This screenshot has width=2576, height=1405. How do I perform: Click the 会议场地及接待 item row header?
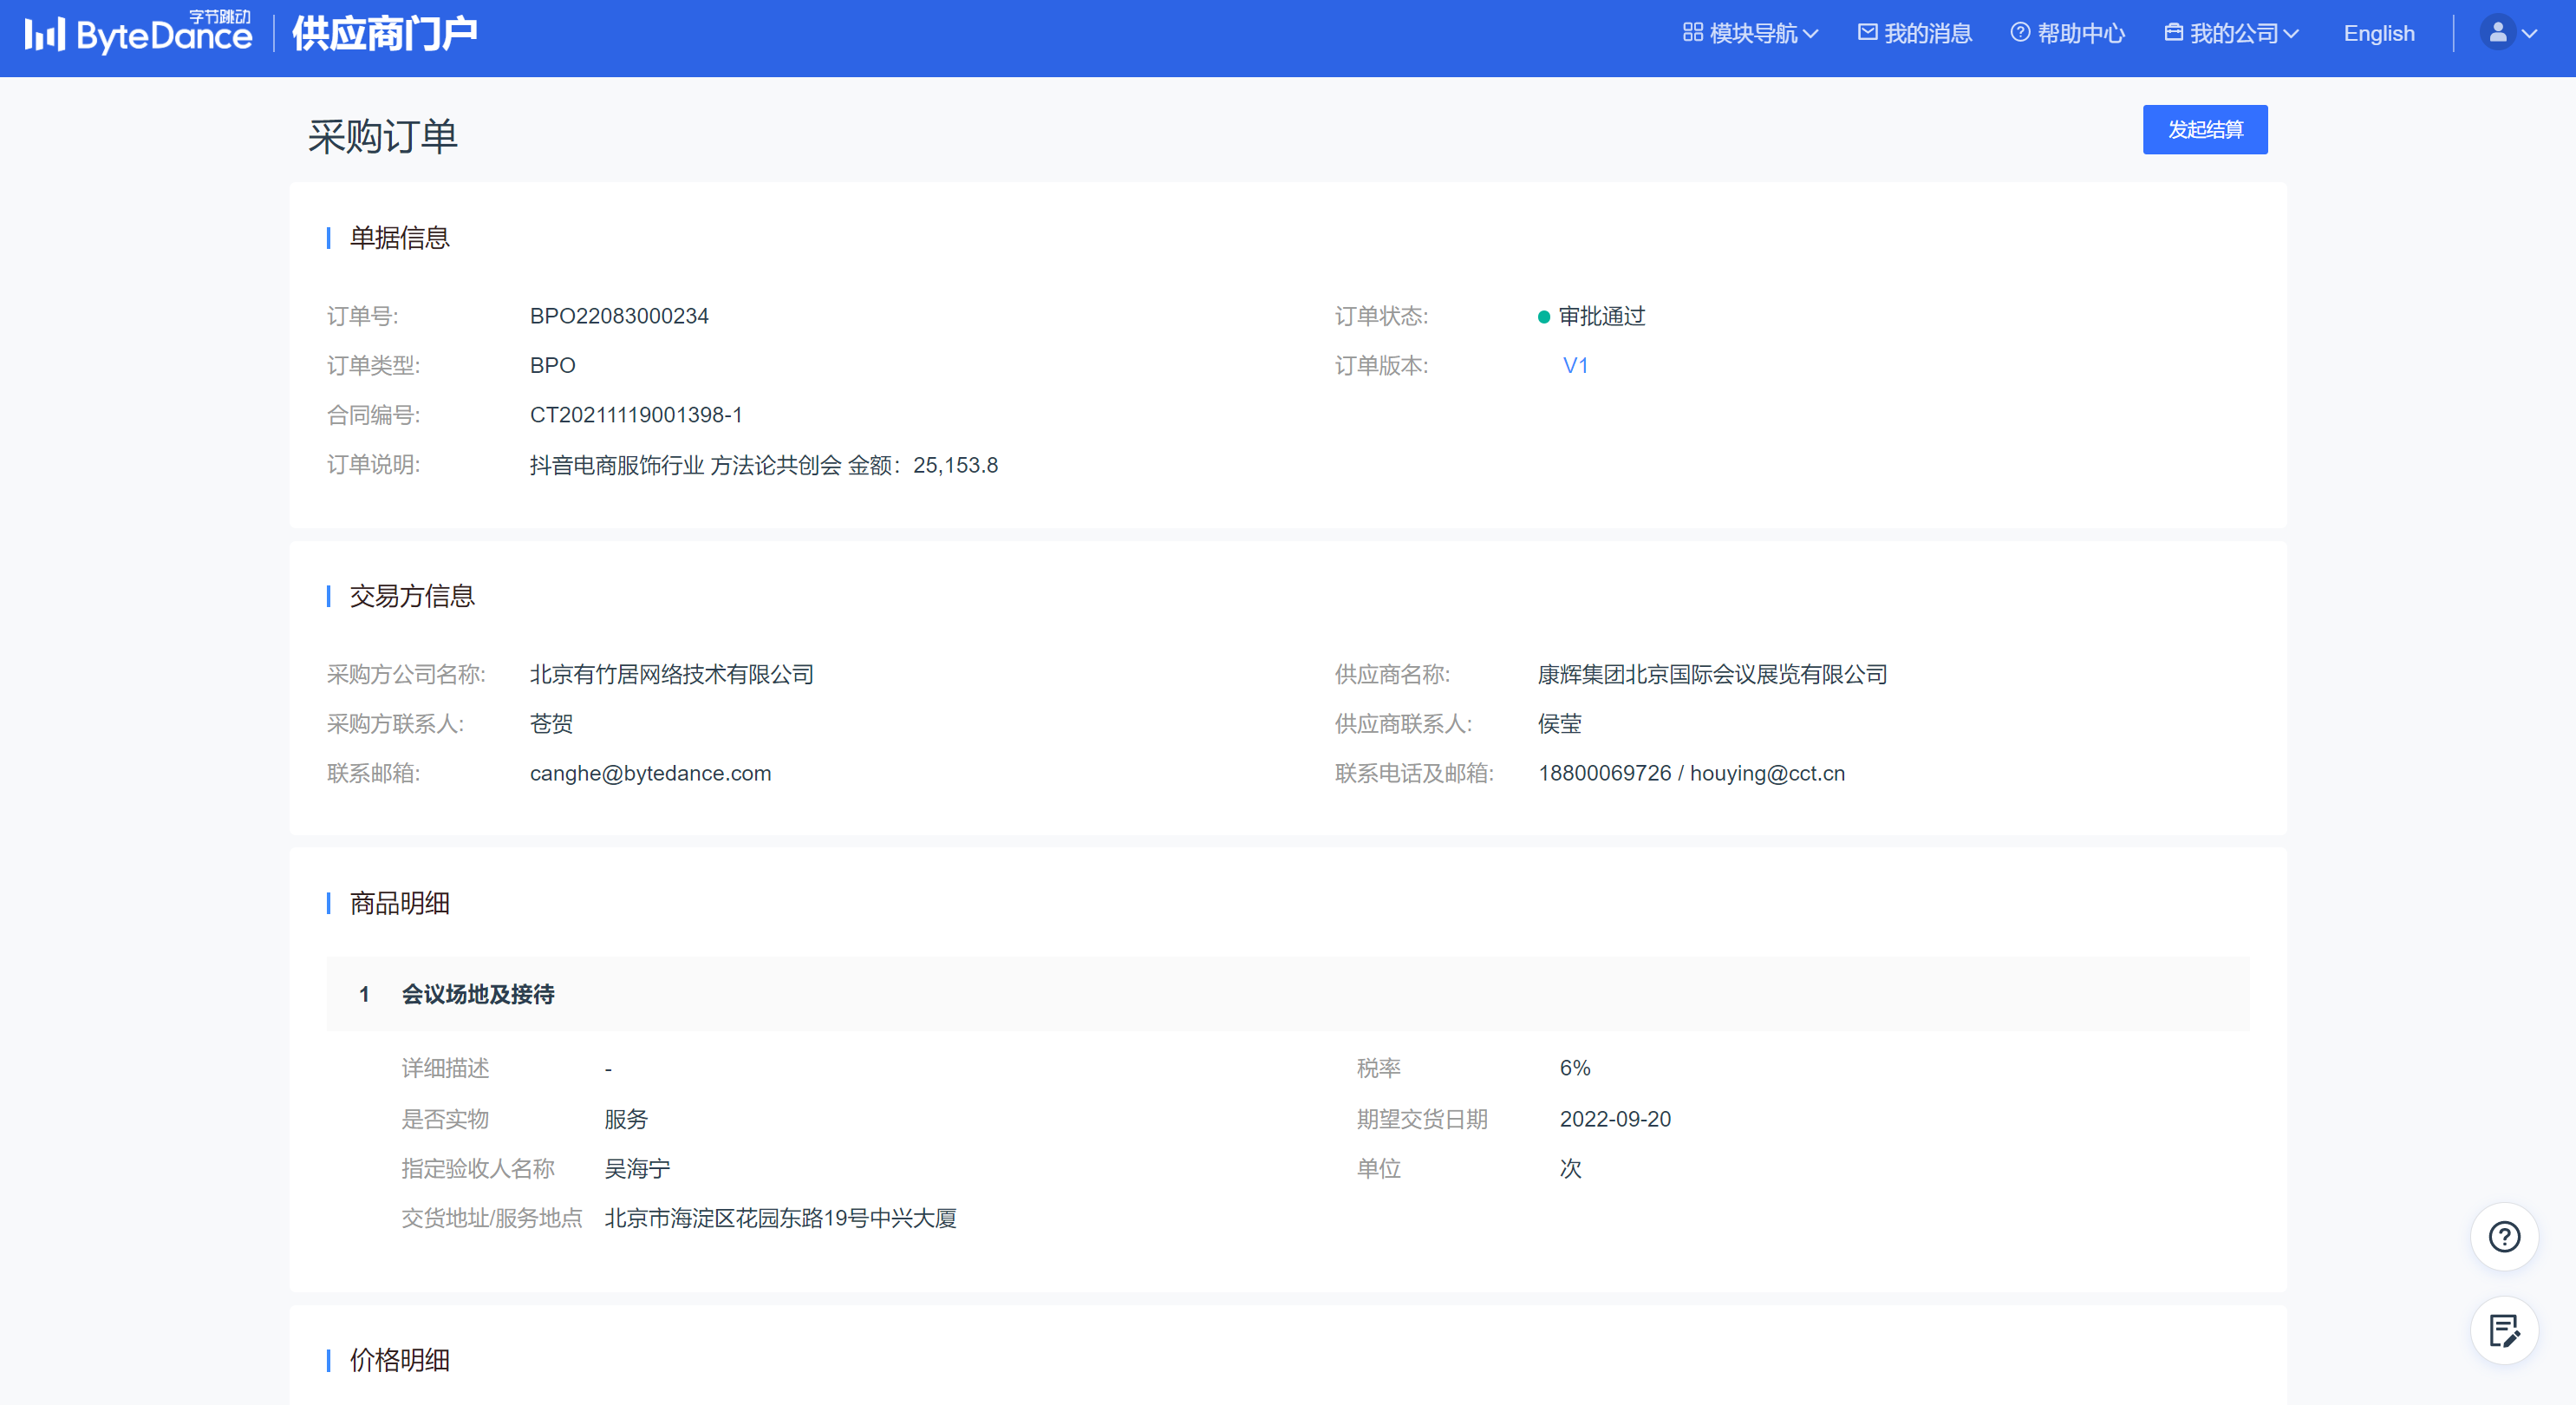click(478, 994)
